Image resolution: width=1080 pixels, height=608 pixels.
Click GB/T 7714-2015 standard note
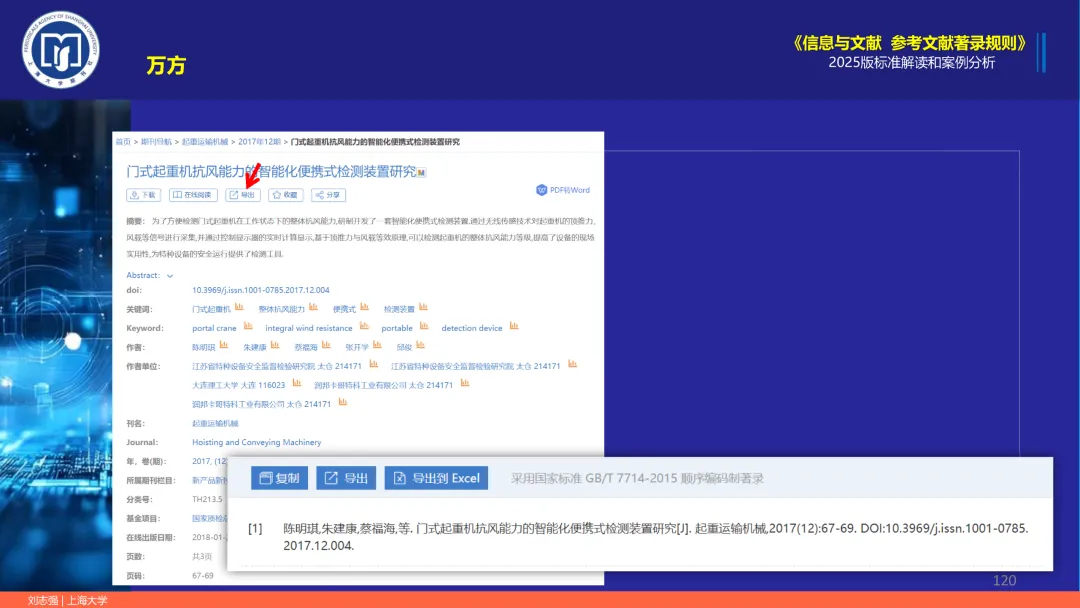(x=637, y=478)
